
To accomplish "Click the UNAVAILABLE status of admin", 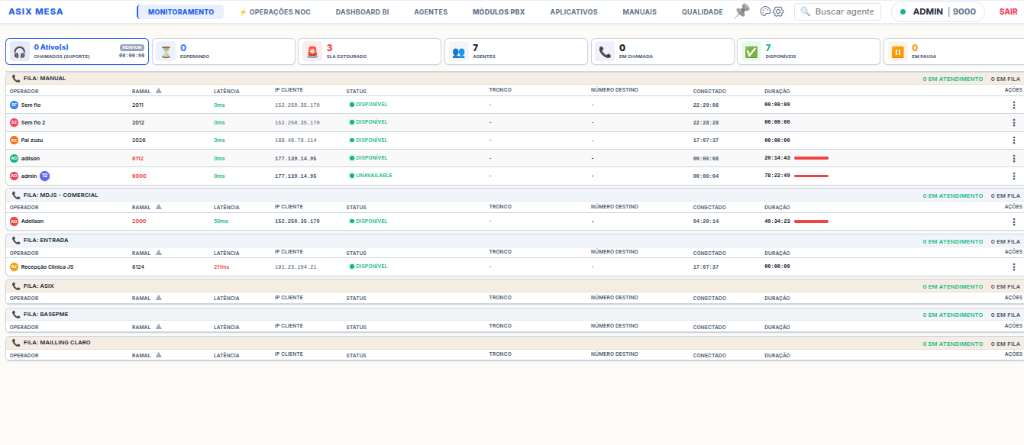I will coord(371,176).
